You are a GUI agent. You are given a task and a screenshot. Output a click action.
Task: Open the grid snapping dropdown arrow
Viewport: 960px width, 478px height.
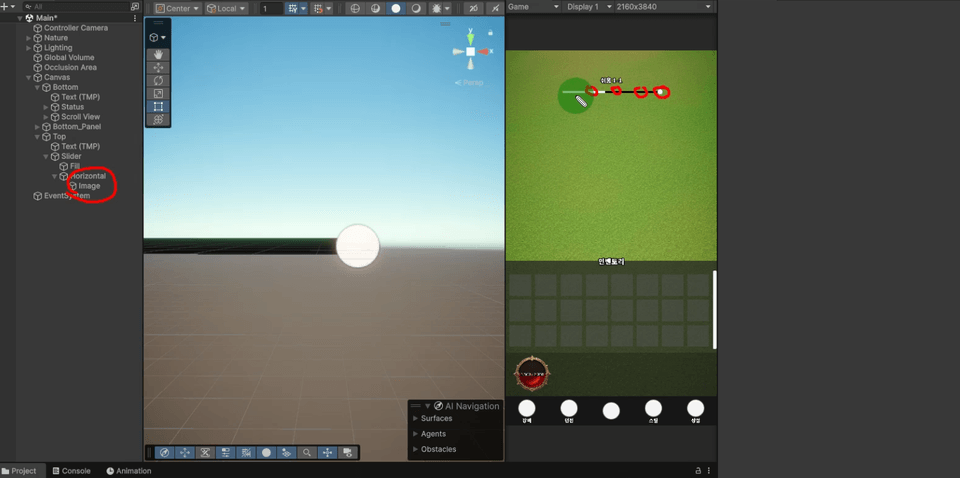(x=304, y=9)
